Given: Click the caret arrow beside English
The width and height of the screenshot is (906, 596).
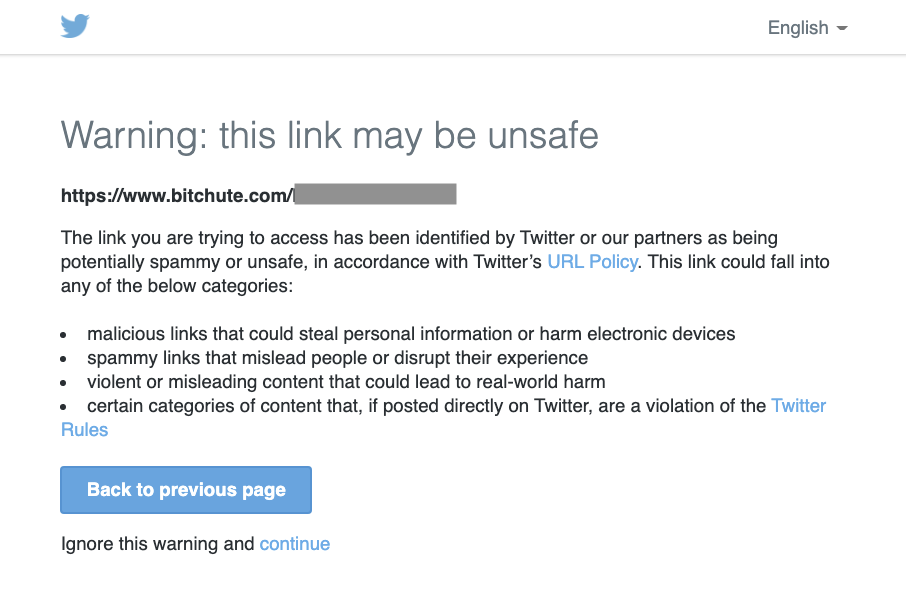Looking at the screenshot, I should (x=842, y=28).
